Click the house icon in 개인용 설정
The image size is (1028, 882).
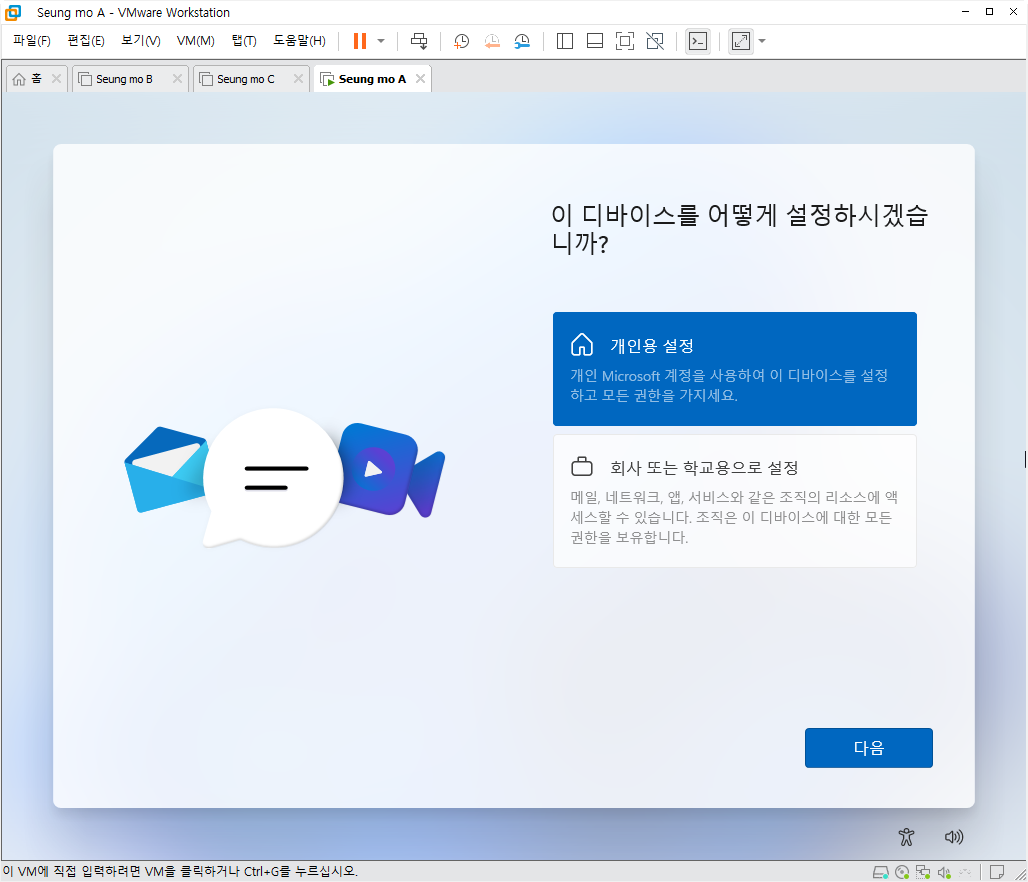(582, 344)
